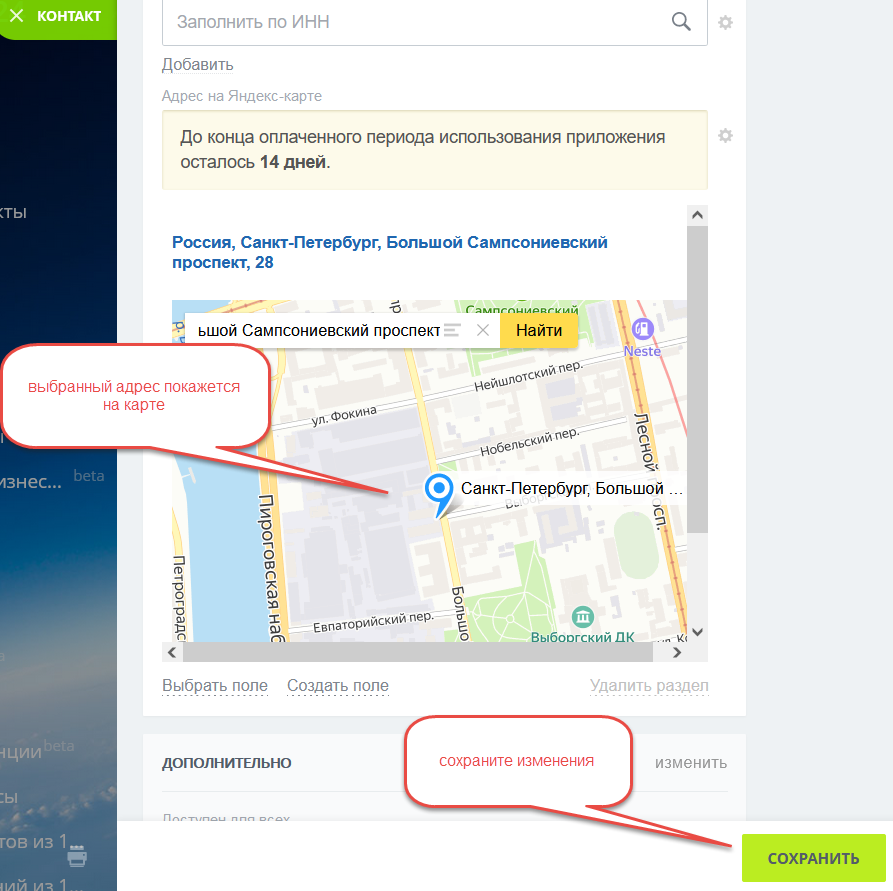
Task: Open settings gear beside the trial notice
Action: (x=725, y=136)
